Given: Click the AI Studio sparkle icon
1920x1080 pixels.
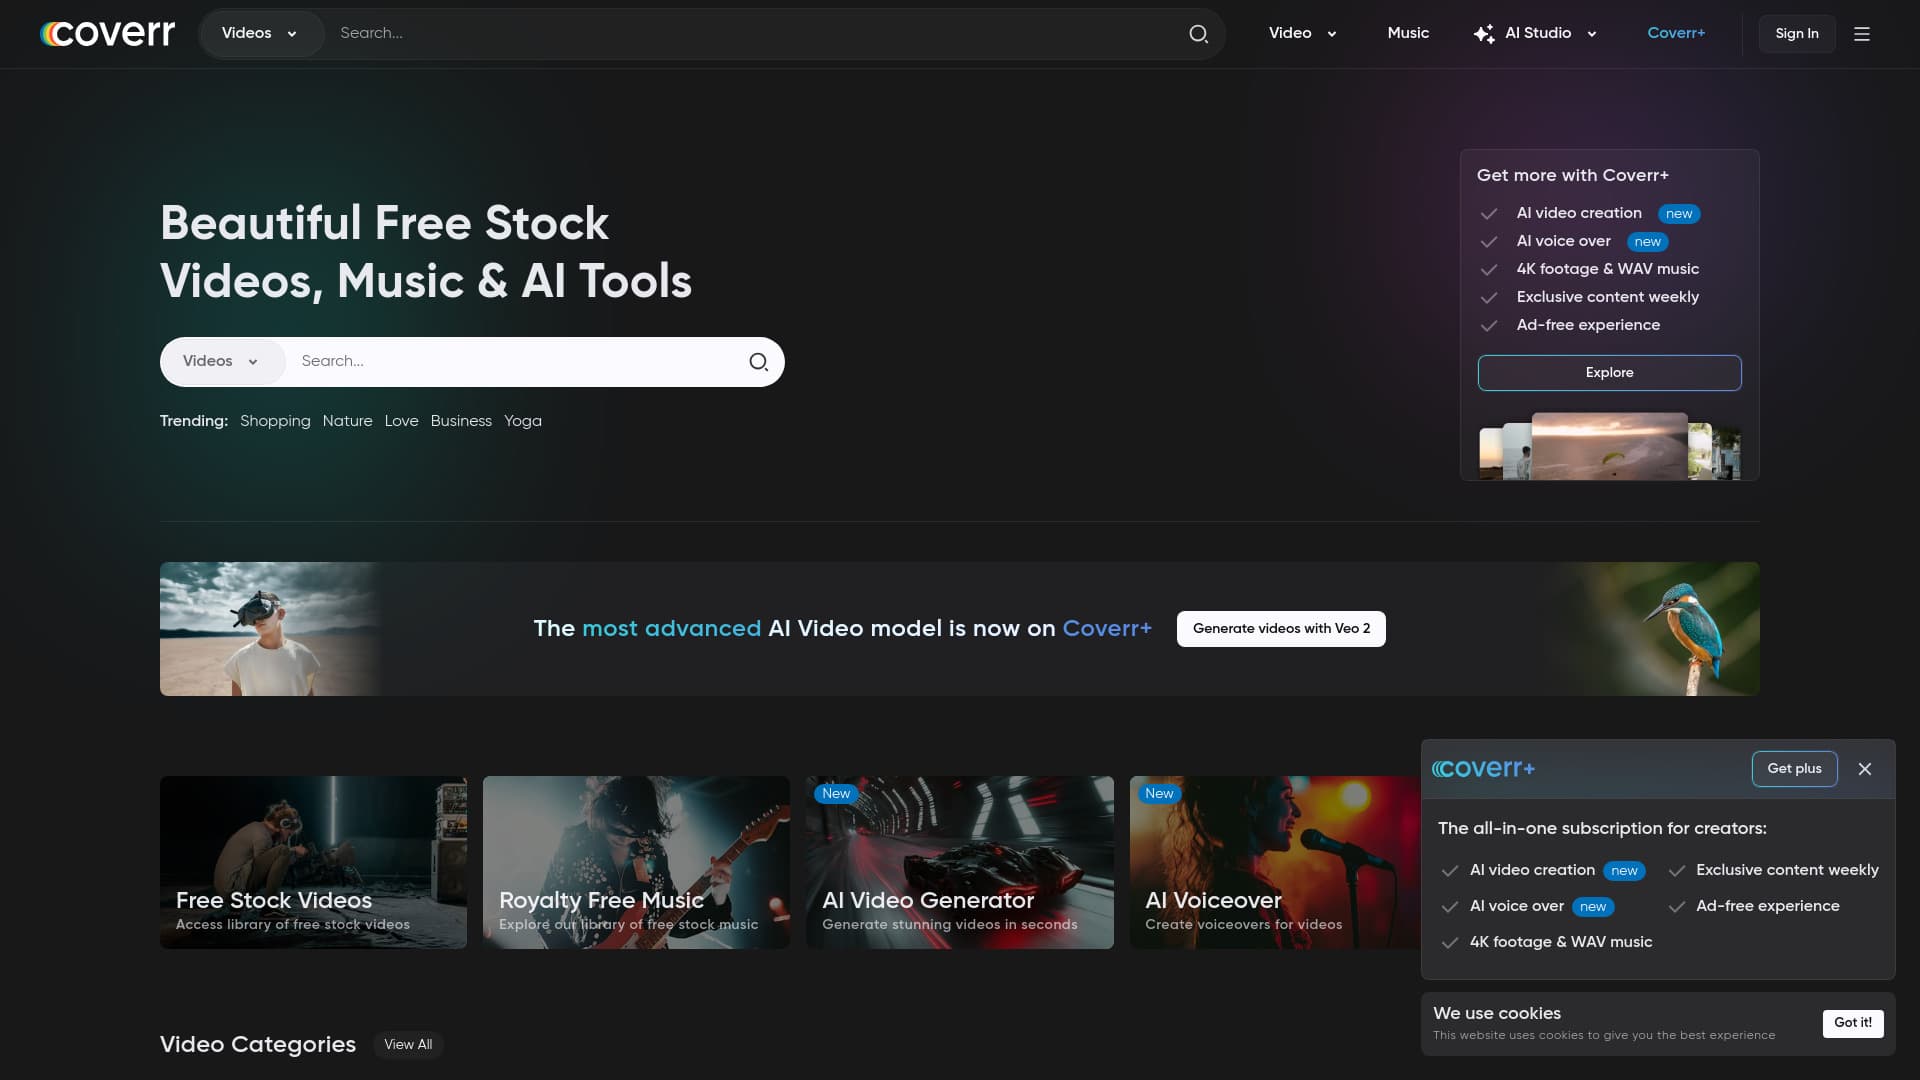Looking at the screenshot, I should [x=1484, y=34].
